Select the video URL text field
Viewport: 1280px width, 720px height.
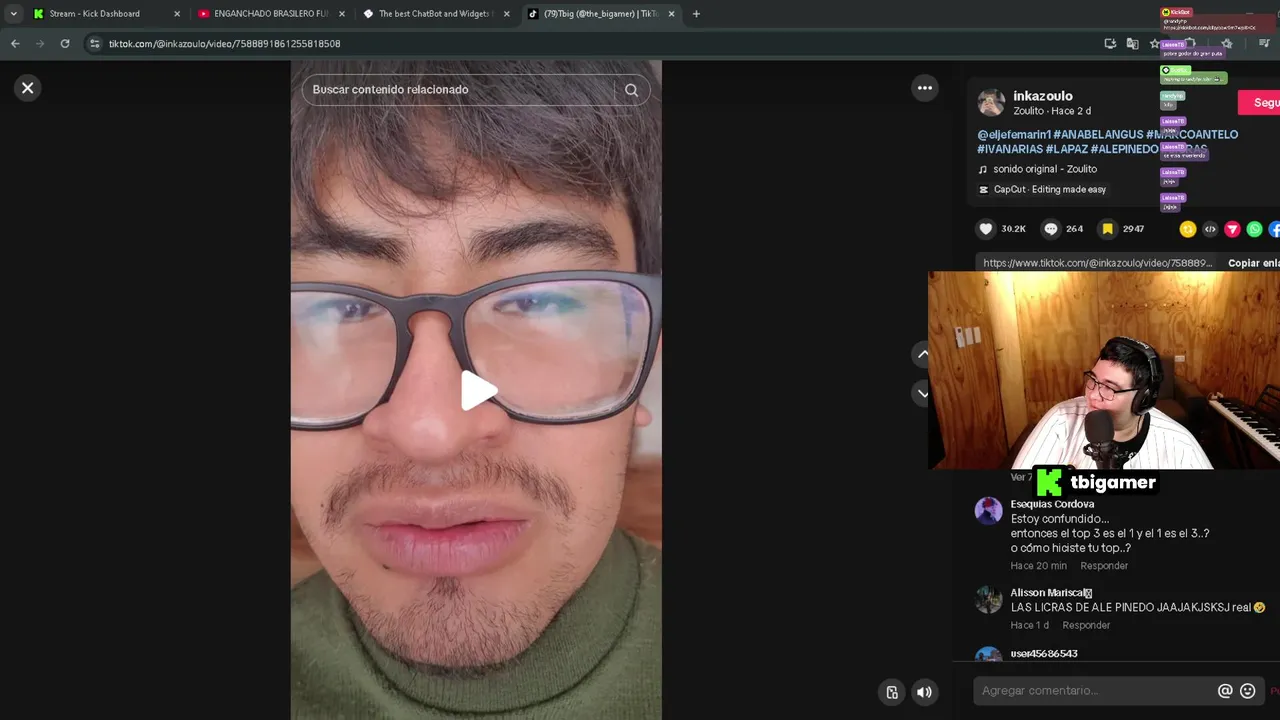1097,263
